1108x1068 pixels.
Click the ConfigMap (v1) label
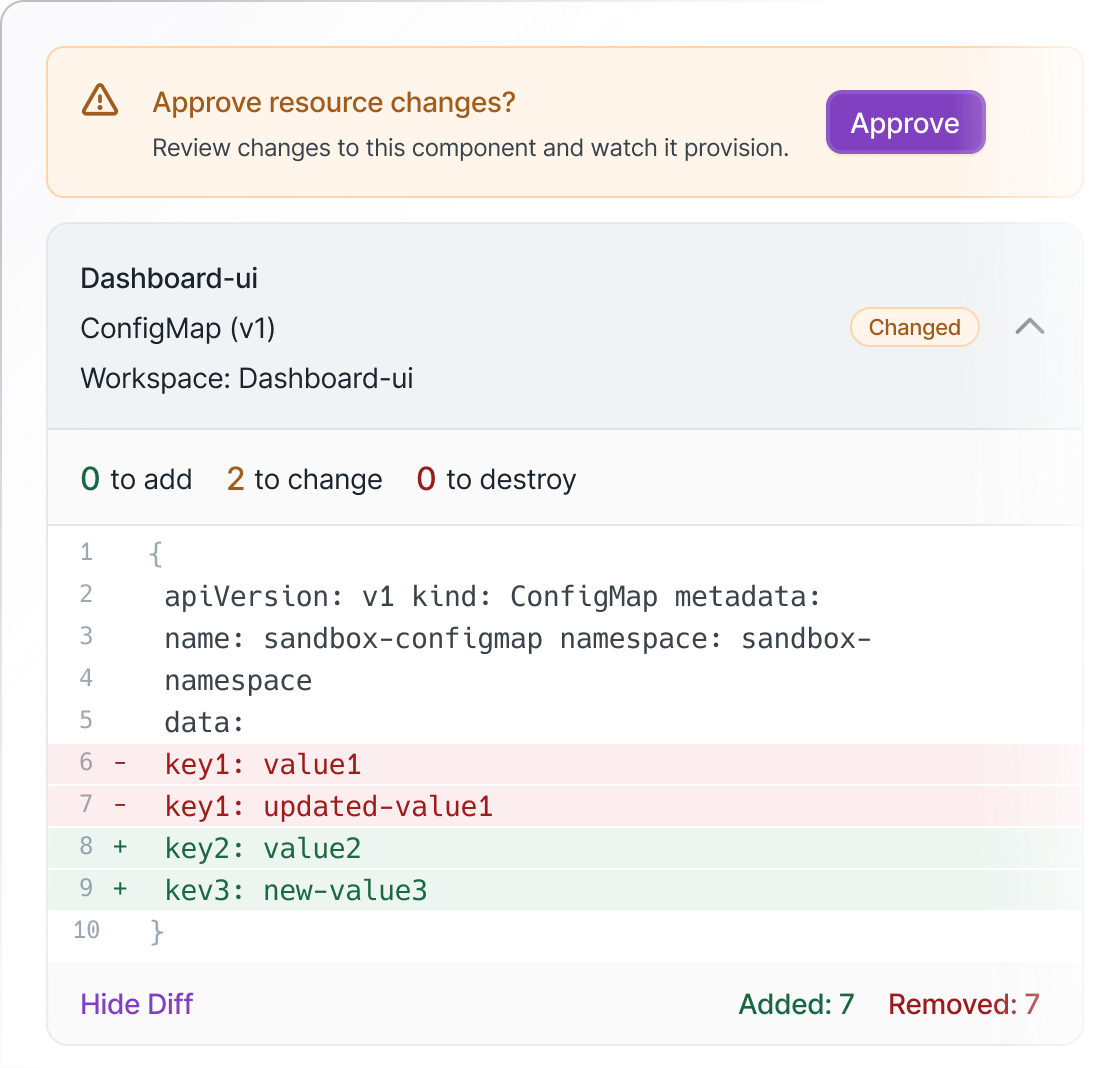click(177, 328)
